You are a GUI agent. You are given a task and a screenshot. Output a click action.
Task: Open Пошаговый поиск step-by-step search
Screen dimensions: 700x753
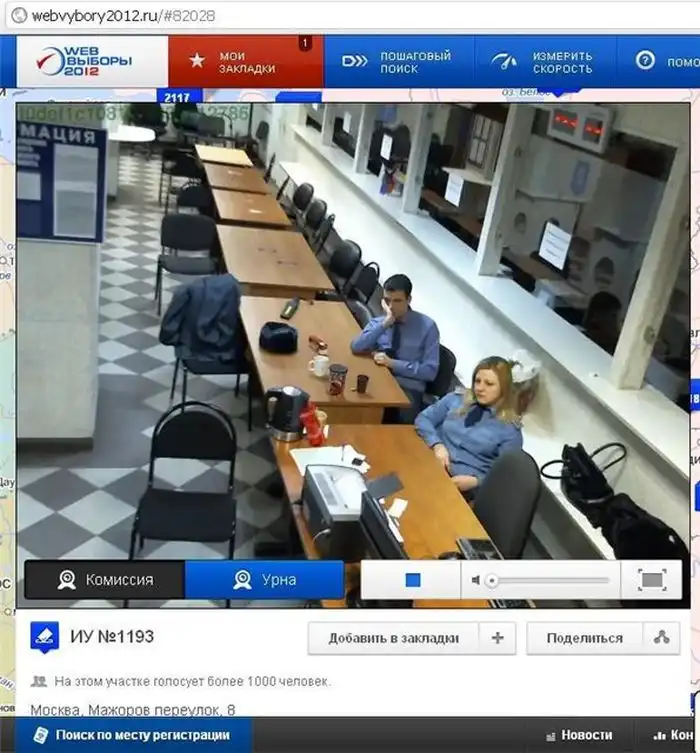pyautogui.click(x=398, y=62)
